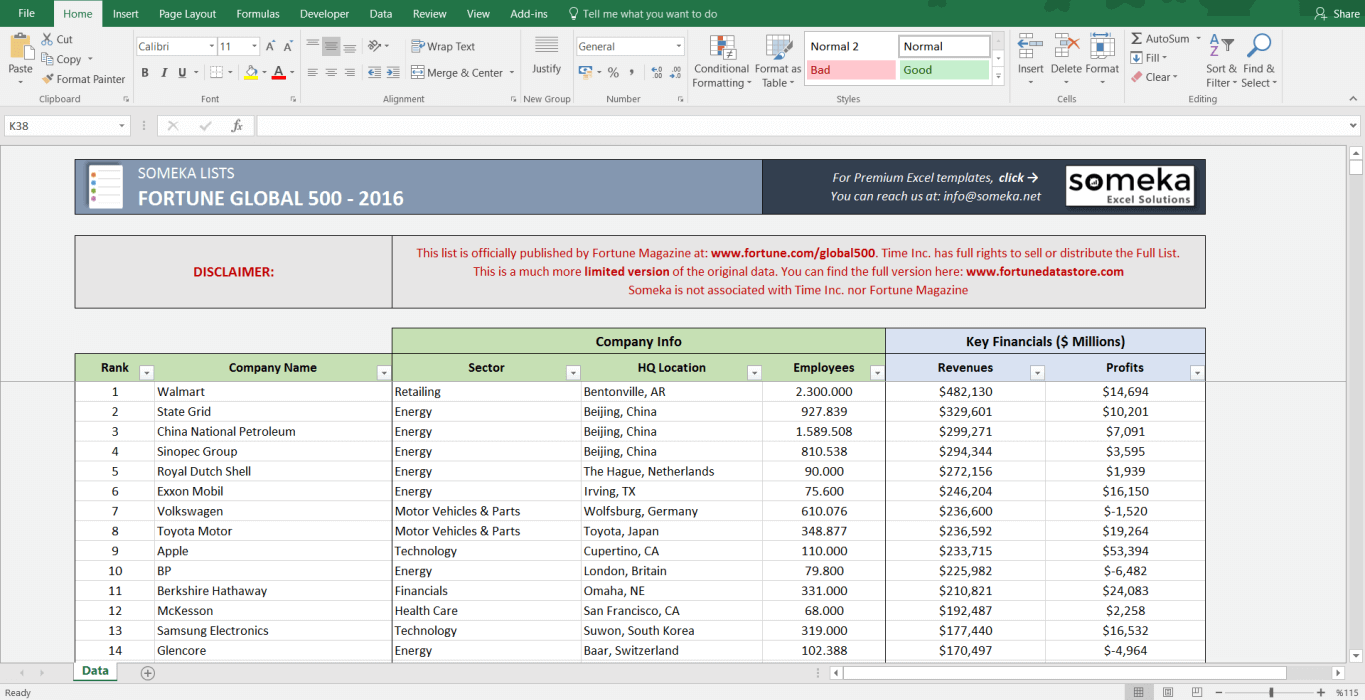
Task: Toggle Center horizontal alignment
Action: [x=331, y=73]
